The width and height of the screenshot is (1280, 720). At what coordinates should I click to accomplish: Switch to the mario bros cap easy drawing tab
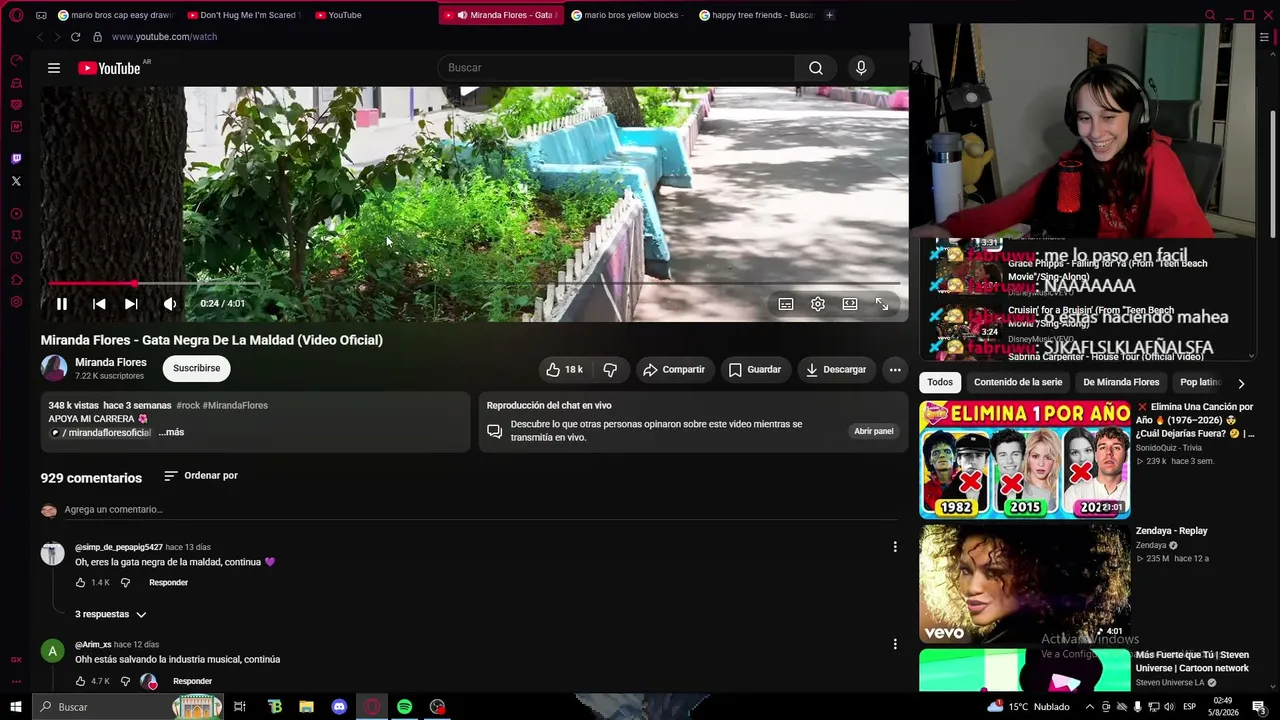click(x=115, y=15)
